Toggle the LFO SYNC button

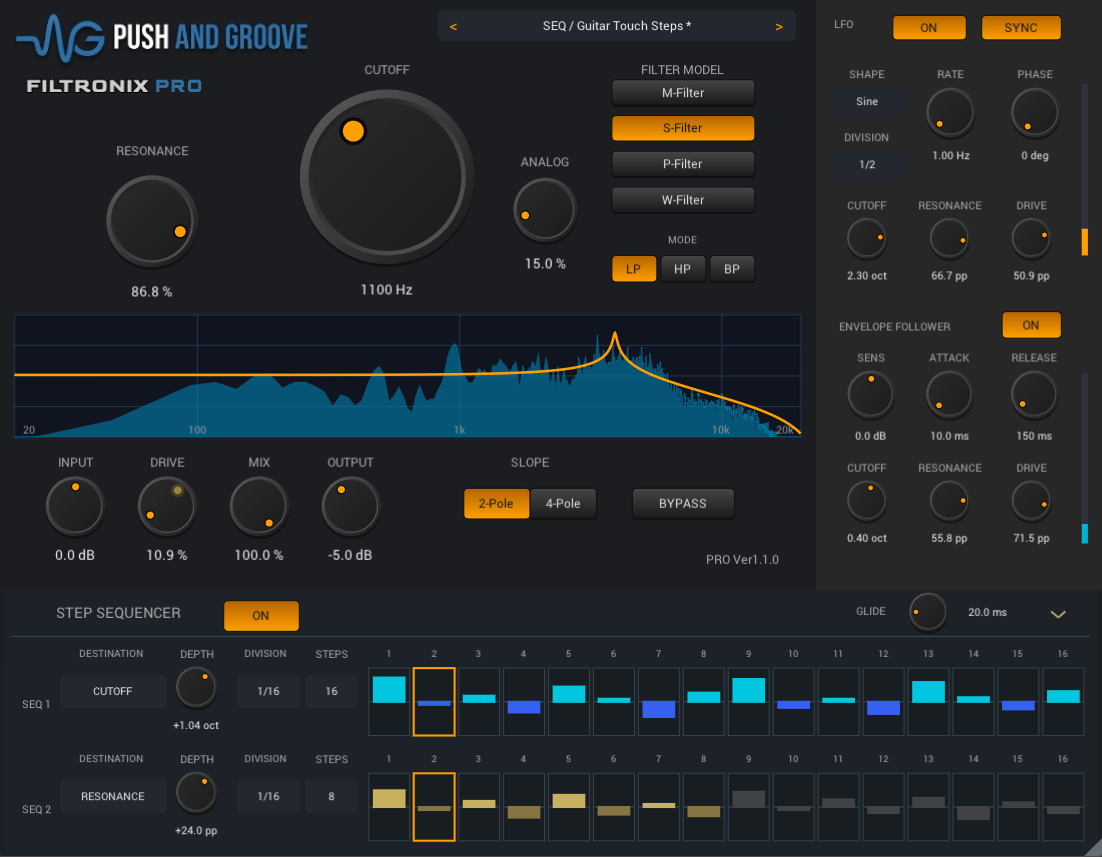pos(1021,27)
